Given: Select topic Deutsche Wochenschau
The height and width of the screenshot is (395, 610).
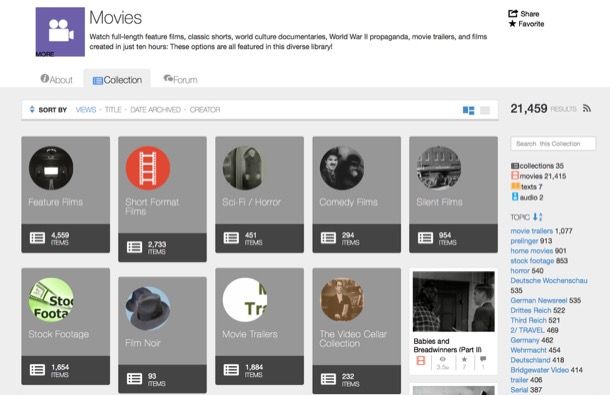Looking at the screenshot, I should (549, 281).
